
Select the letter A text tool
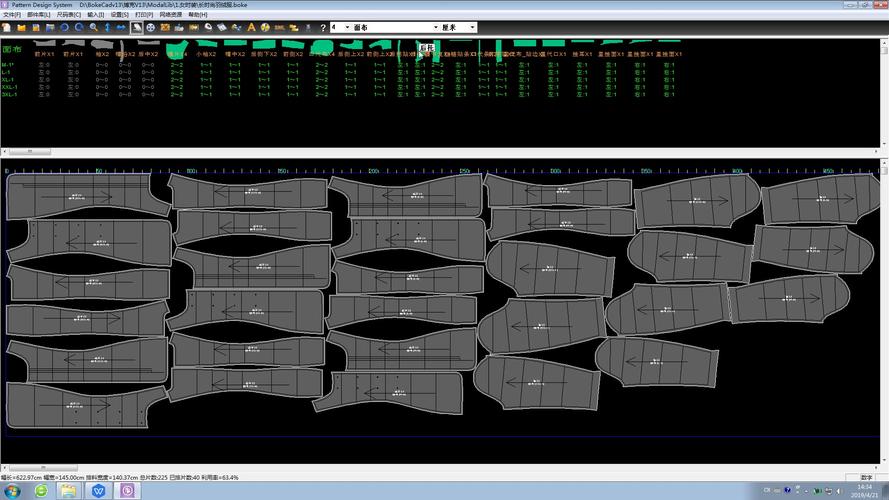coord(251,27)
